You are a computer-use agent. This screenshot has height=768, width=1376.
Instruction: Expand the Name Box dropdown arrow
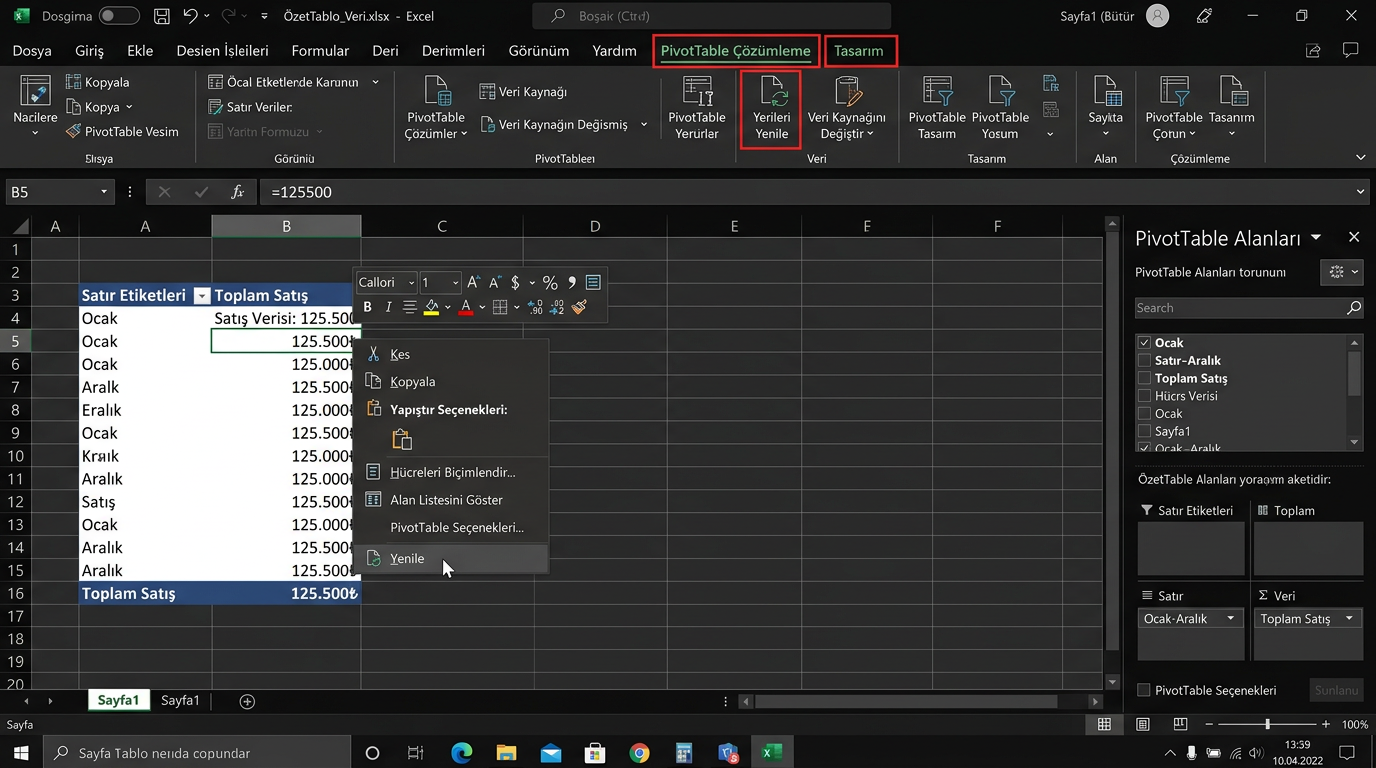(x=103, y=192)
